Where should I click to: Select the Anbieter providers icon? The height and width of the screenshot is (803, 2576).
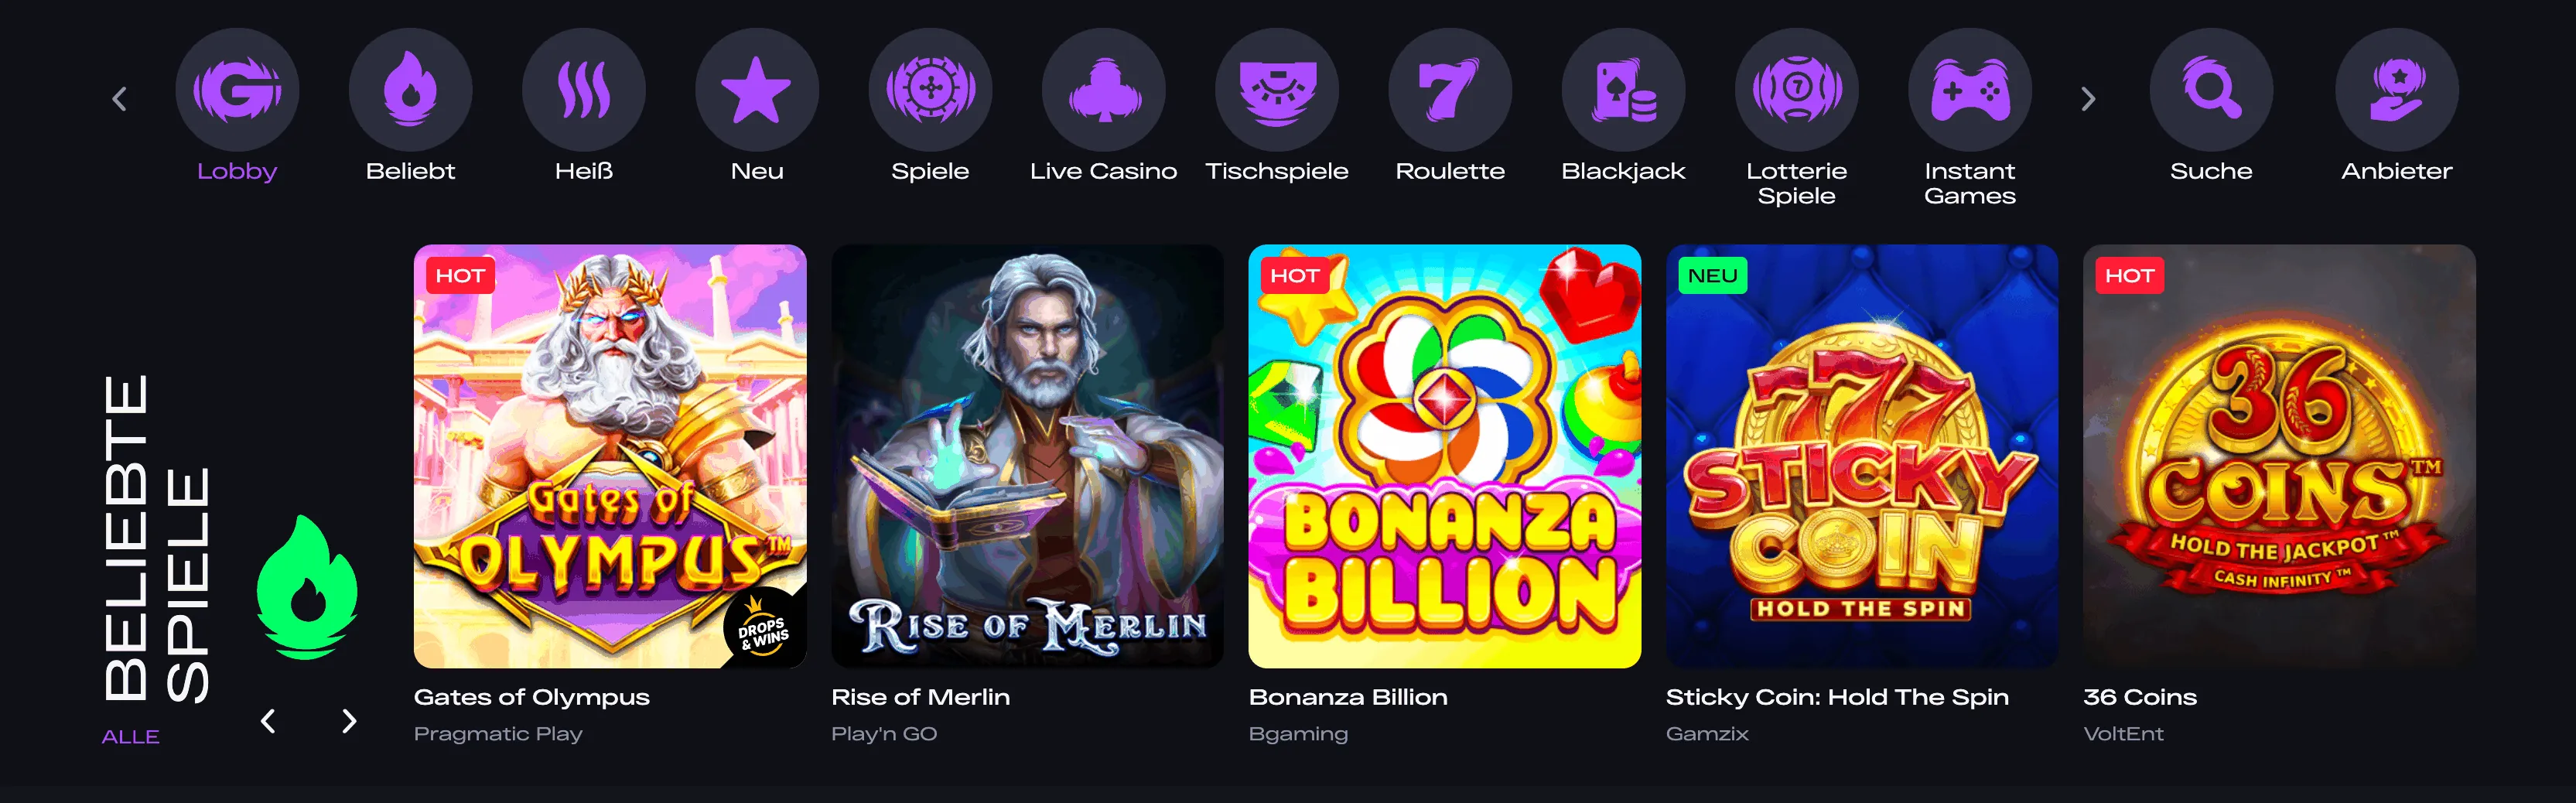(2396, 88)
